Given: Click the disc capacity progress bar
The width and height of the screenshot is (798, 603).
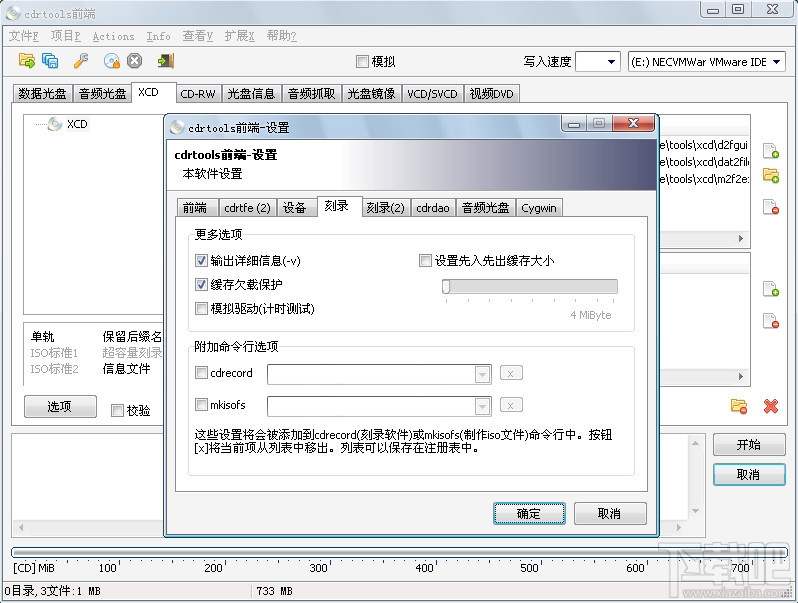Looking at the screenshot, I should [x=400, y=552].
